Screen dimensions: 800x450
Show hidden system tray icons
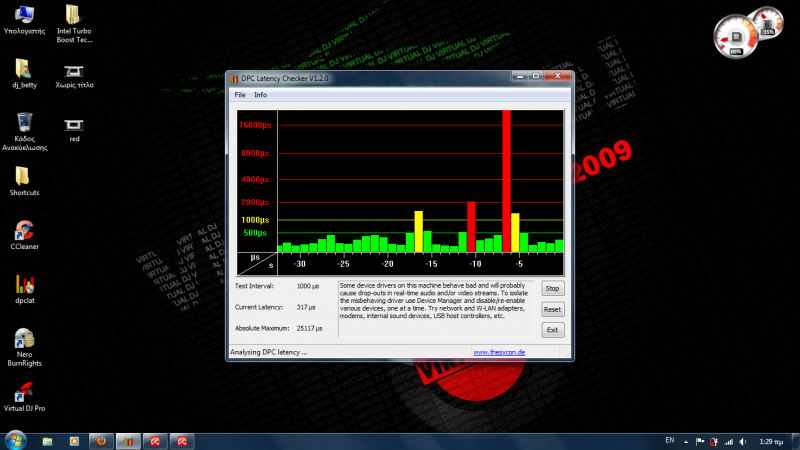point(686,442)
